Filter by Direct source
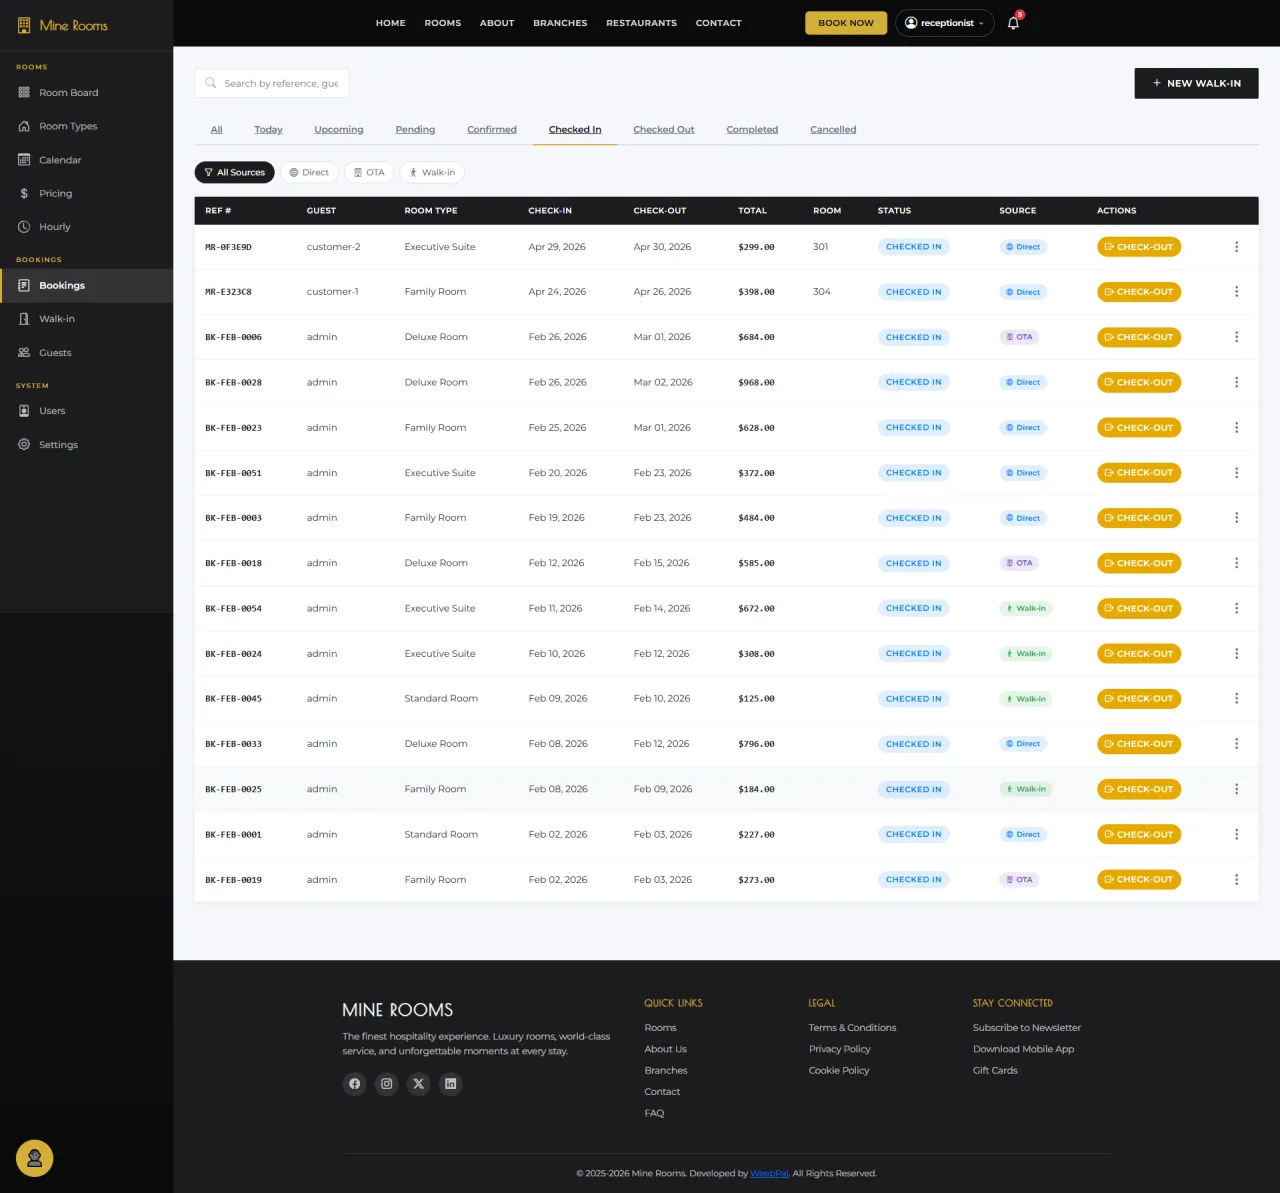The height and width of the screenshot is (1193, 1280). [309, 172]
